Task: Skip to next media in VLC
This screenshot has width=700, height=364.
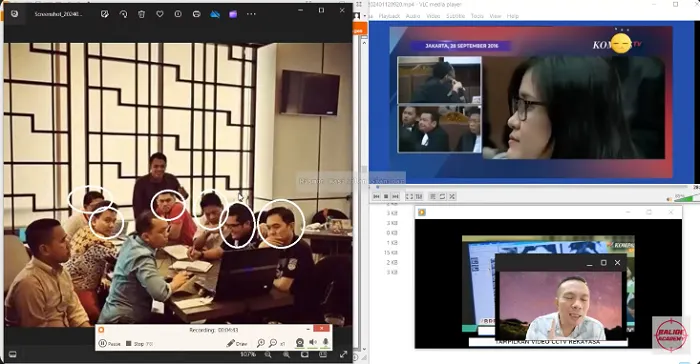Action: (x=395, y=197)
